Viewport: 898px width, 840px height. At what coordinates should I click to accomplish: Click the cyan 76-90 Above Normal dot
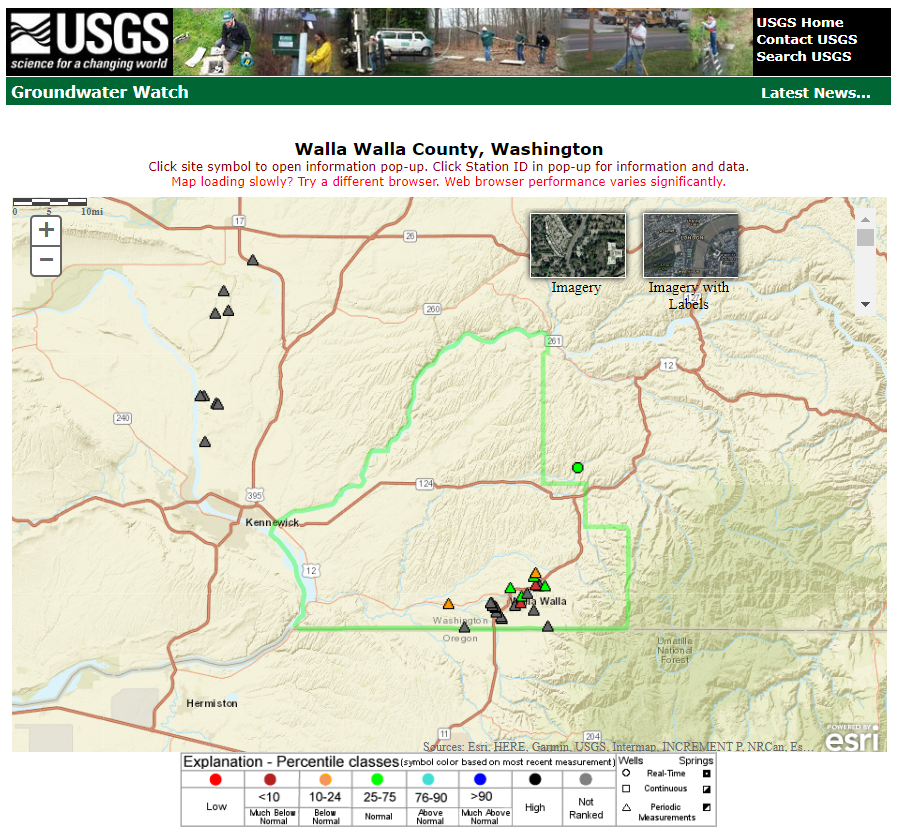(428, 779)
